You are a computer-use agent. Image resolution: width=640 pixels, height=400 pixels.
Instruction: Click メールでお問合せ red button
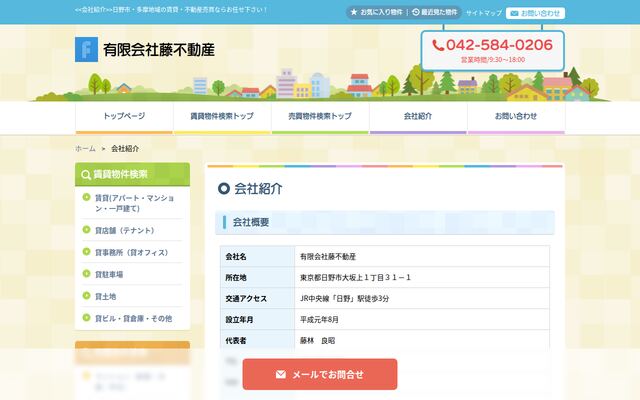320,374
